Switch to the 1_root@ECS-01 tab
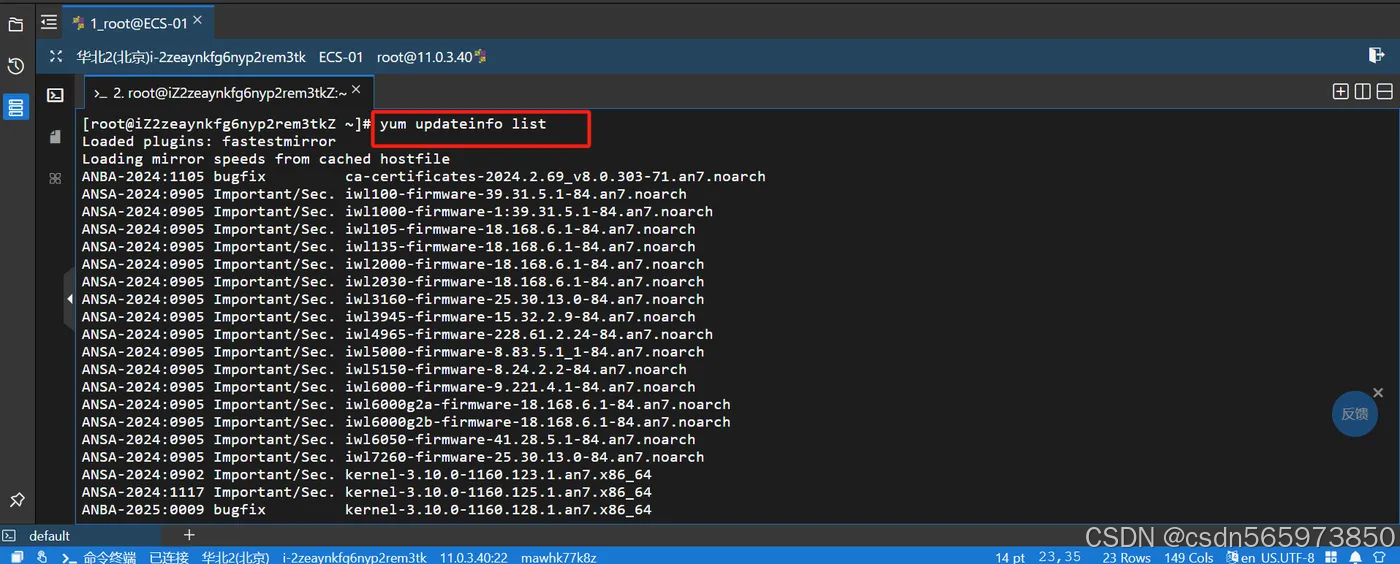 (138, 23)
